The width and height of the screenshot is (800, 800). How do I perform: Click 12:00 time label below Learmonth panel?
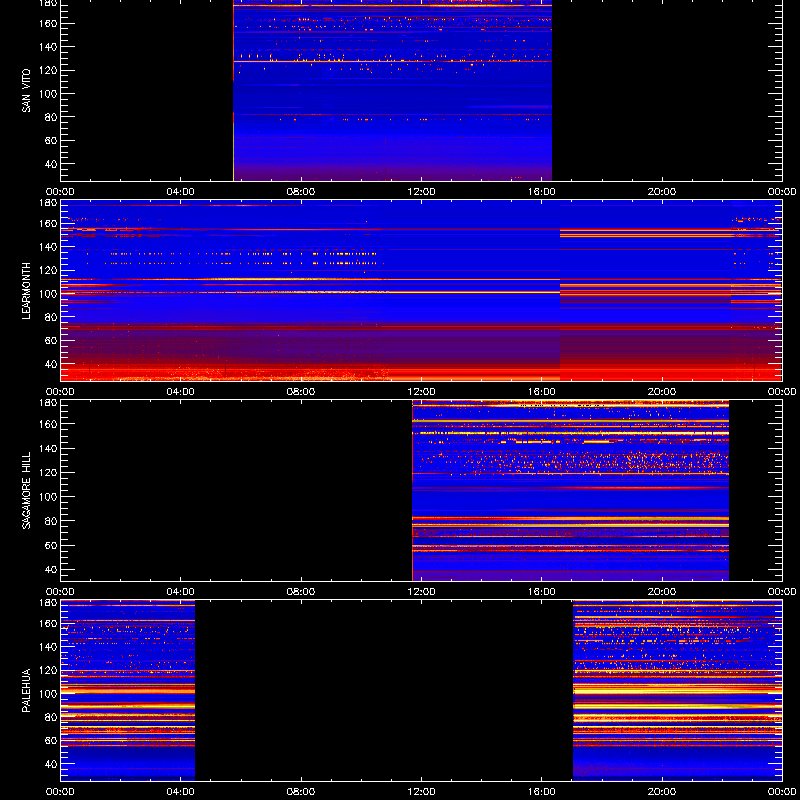pos(421,392)
